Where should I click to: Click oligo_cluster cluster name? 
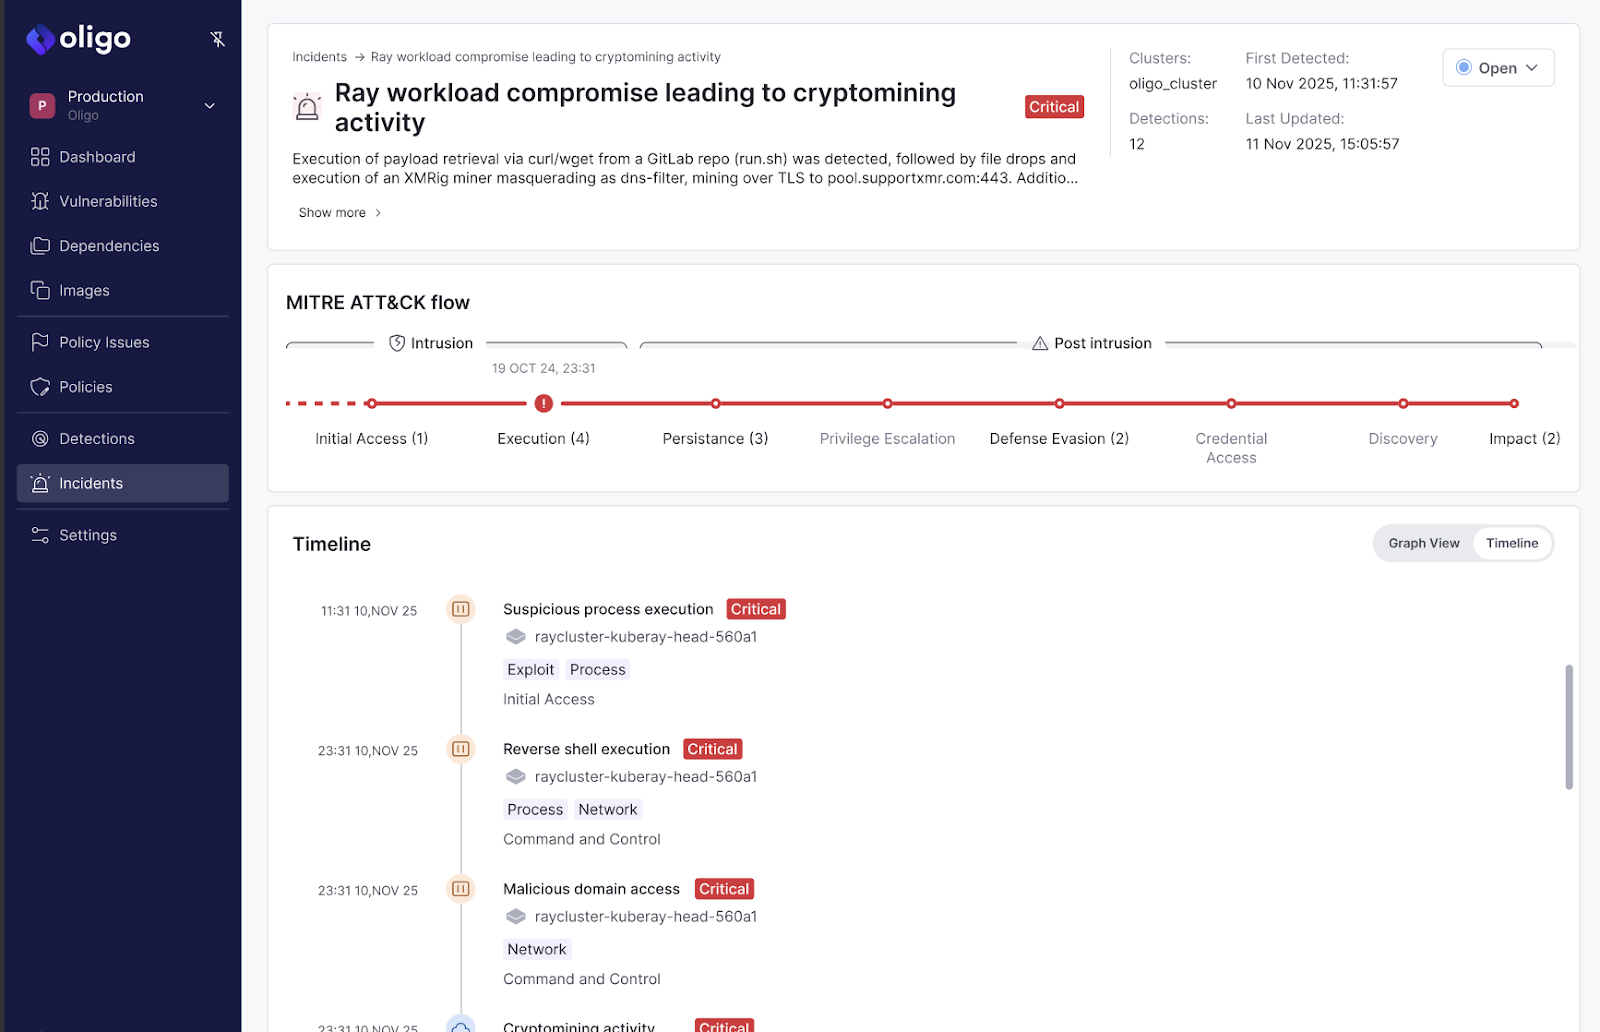pyautogui.click(x=1173, y=84)
